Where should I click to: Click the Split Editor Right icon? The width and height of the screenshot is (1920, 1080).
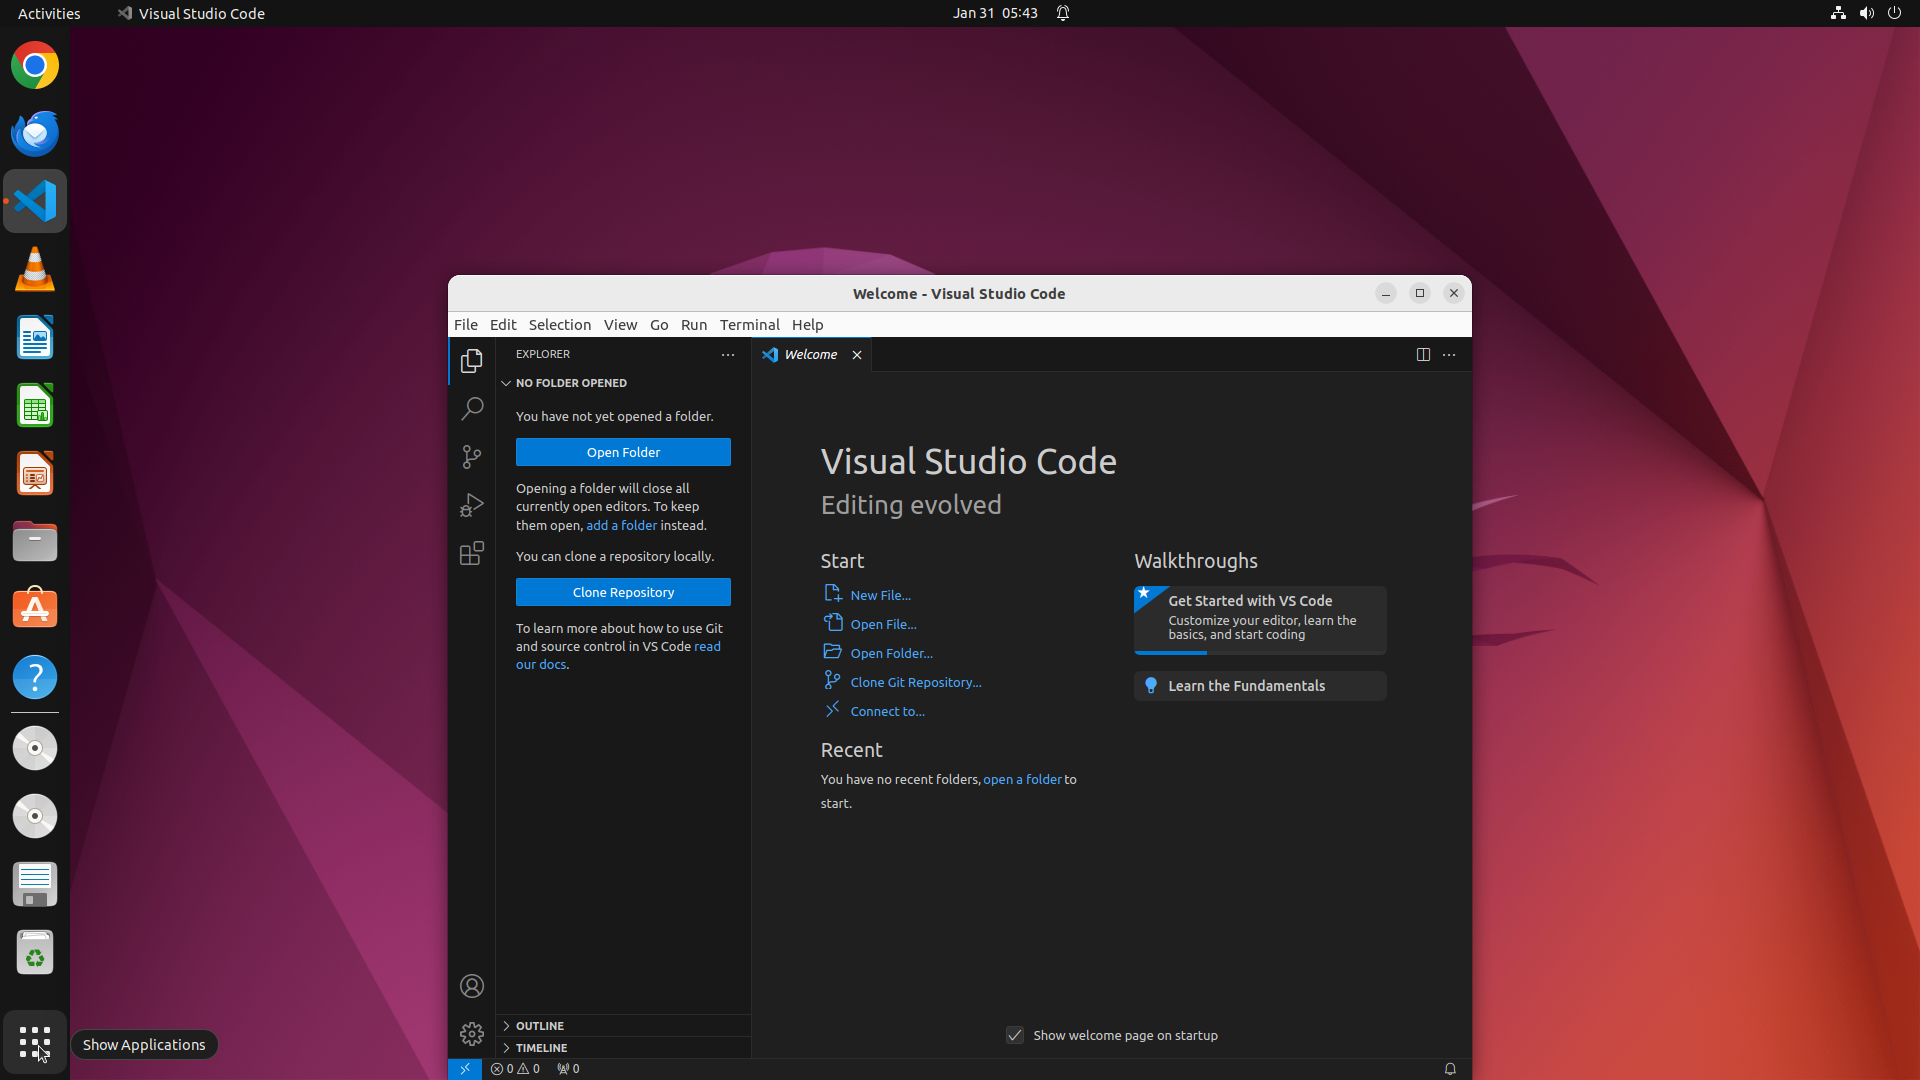tap(1423, 354)
